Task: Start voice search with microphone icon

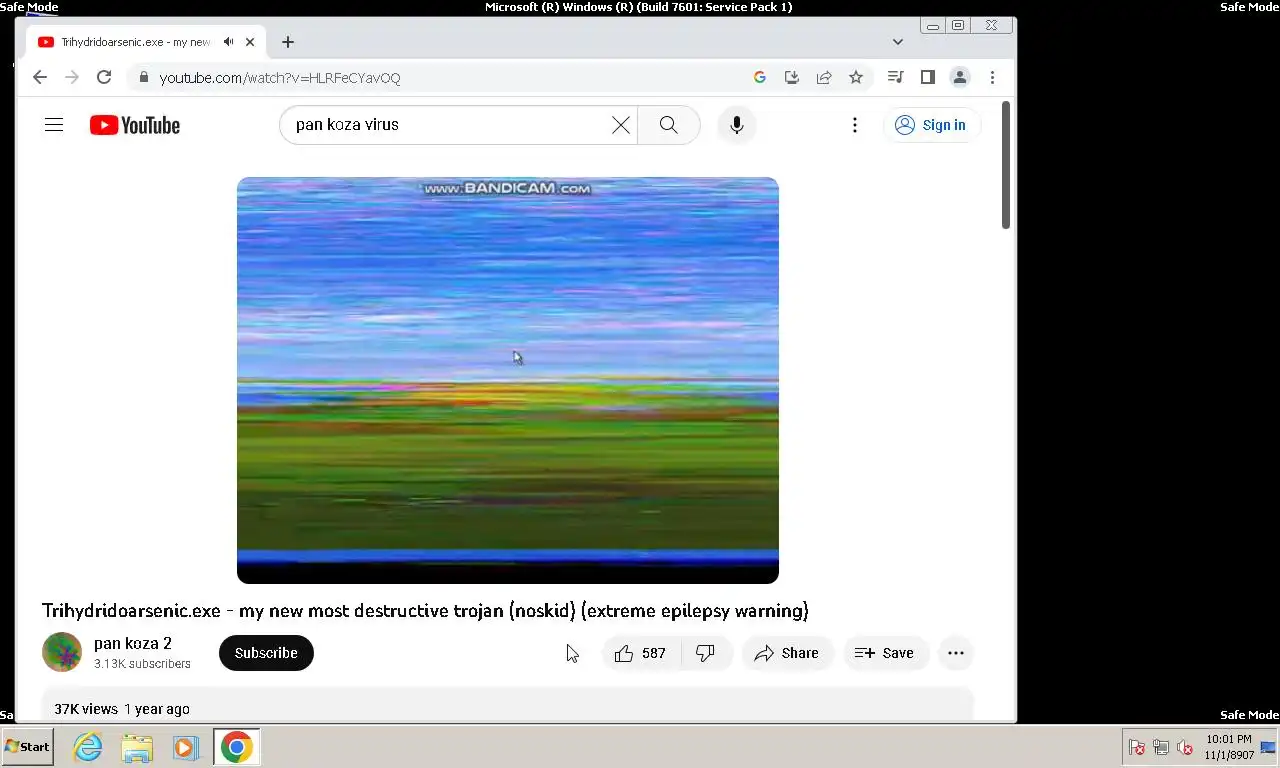Action: click(737, 125)
